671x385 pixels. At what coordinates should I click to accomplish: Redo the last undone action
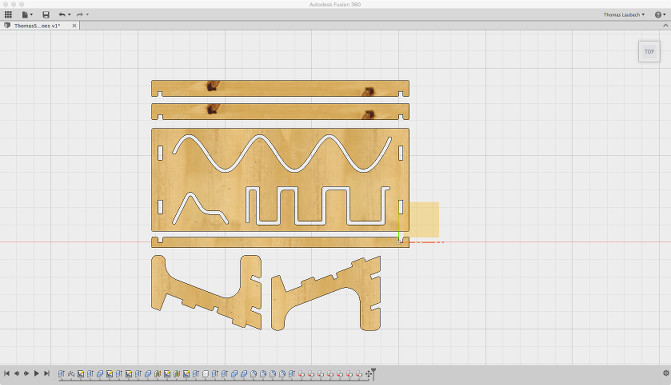[80, 15]
